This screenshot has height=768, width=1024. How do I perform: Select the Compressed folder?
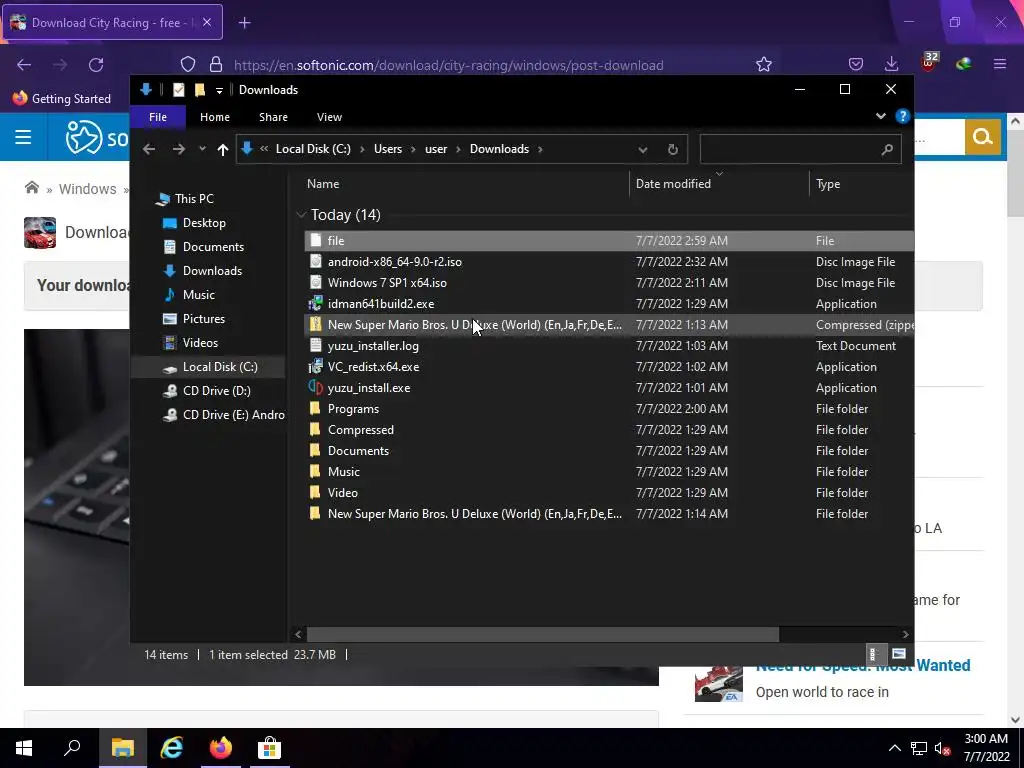[360, 430]
